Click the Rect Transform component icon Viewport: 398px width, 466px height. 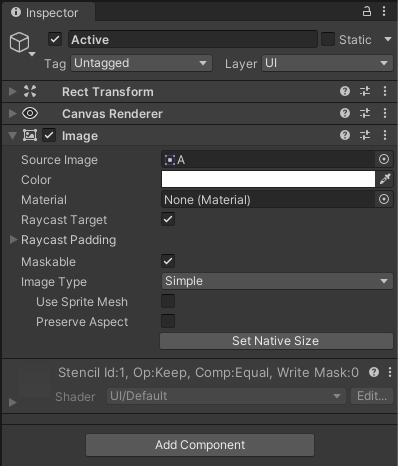coord(30,91)
